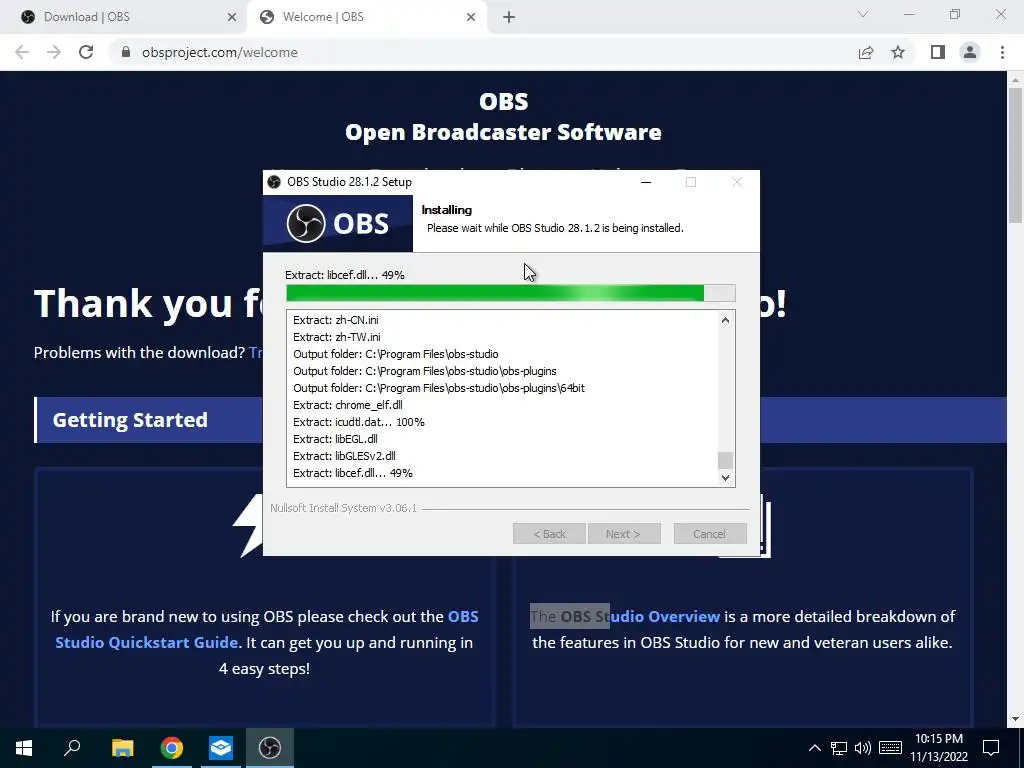Image resolution: width=1024 pixels, height=768 pixels.
Task: Open the Chrome side panel
Action: click(938, 52)
